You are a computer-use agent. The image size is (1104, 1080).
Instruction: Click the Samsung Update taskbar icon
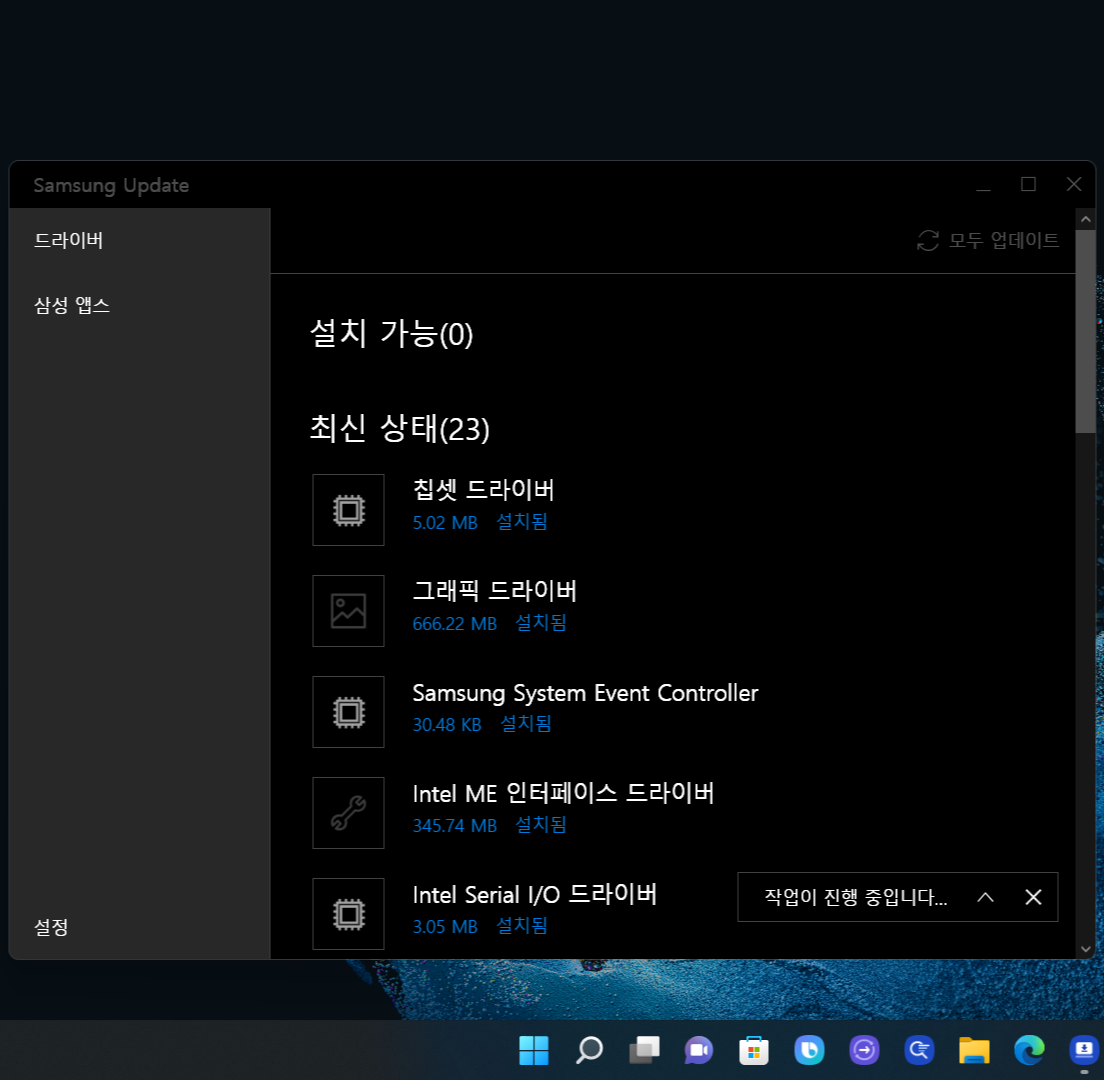pos(1084,1050)
